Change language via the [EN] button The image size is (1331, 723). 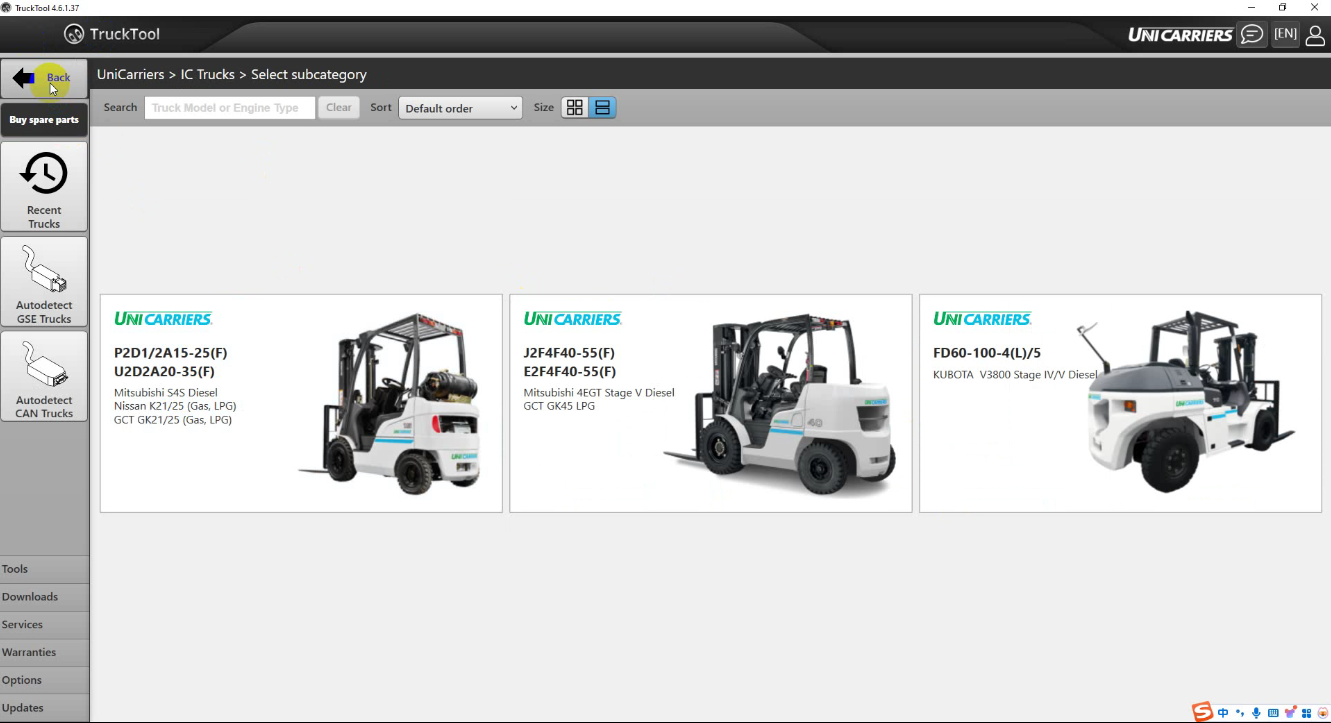[1285, 34]
